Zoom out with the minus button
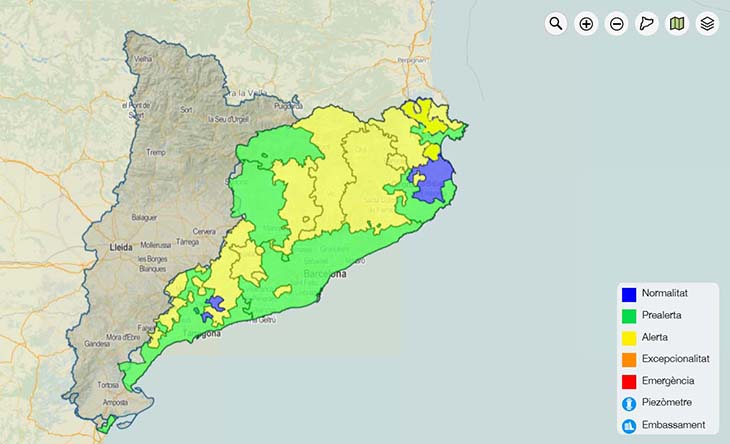The width and height of the screenshot is (730, 444). coord(617,23)
